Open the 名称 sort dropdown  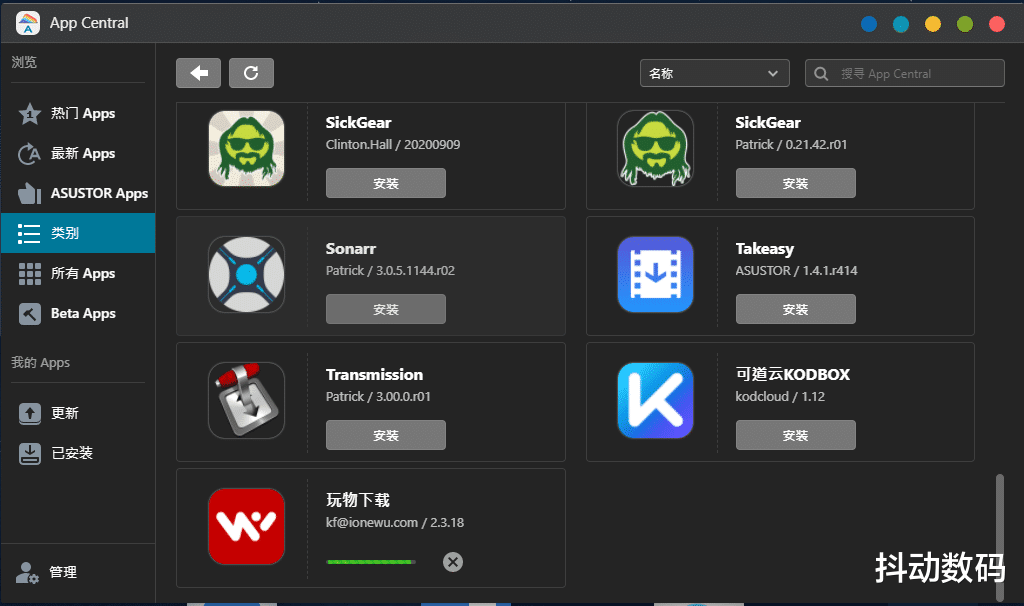(x=714, y=73)
